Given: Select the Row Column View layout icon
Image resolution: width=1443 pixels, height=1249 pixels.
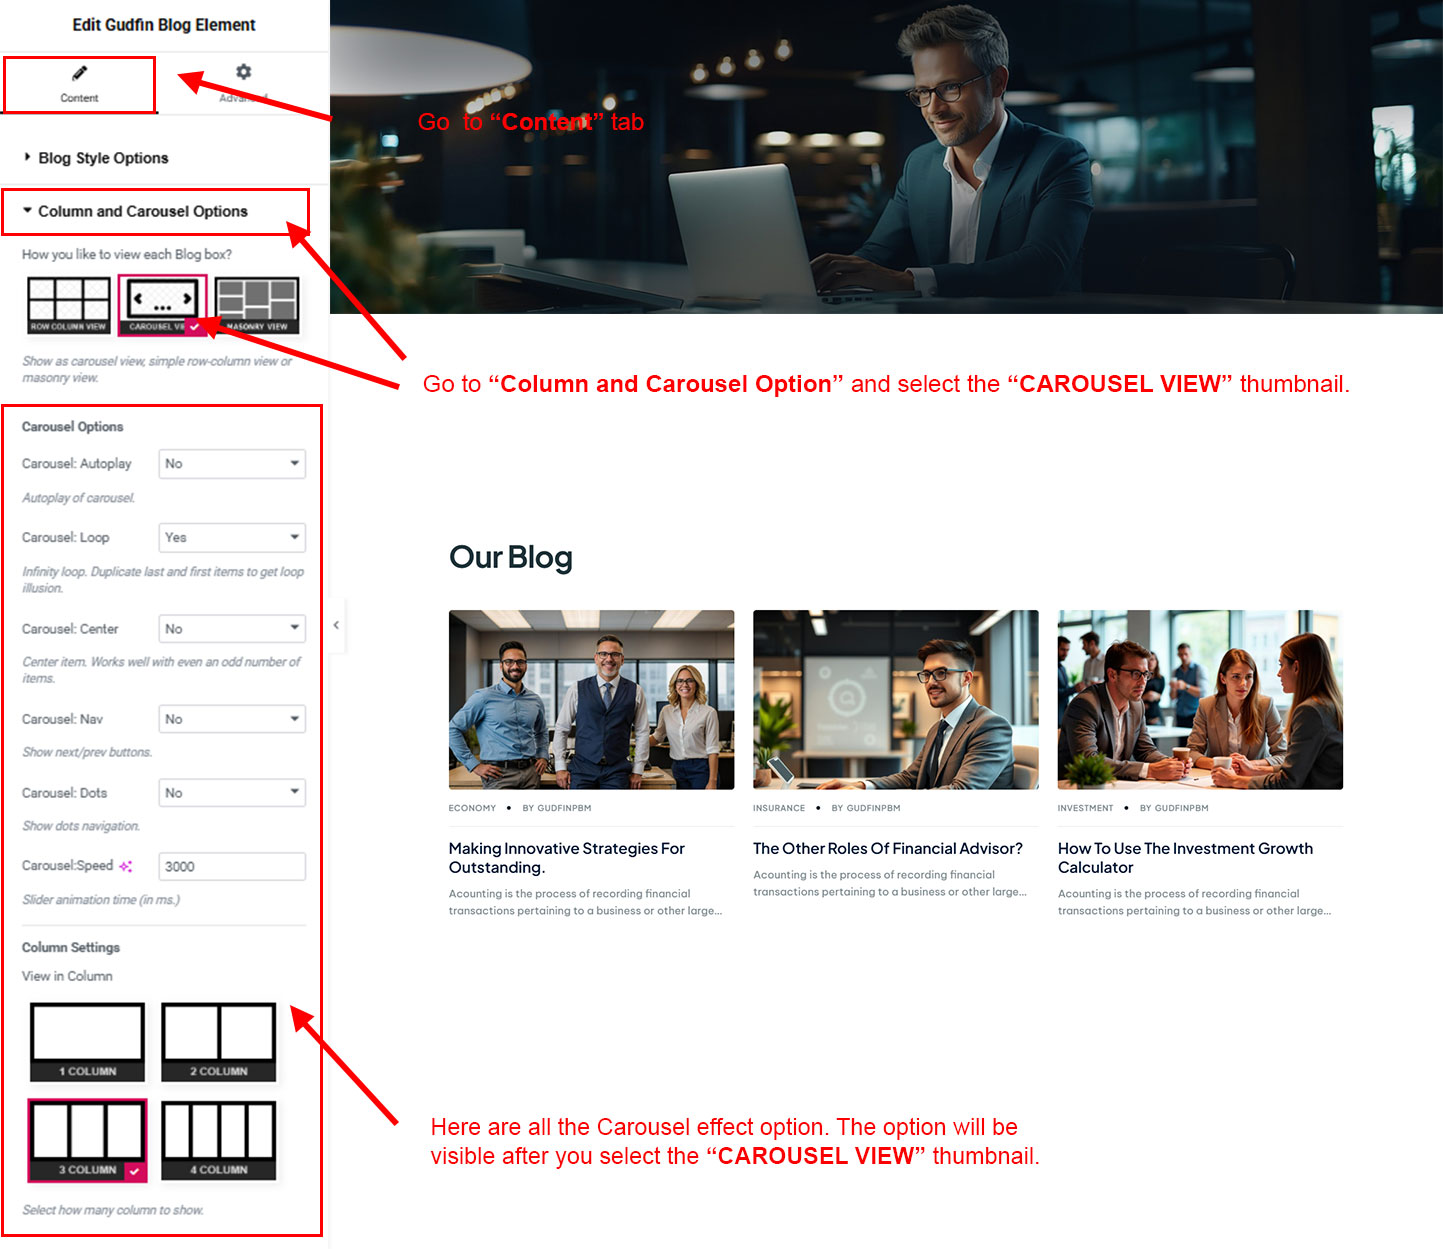Looking at the screenshot, I should [68, 304].
